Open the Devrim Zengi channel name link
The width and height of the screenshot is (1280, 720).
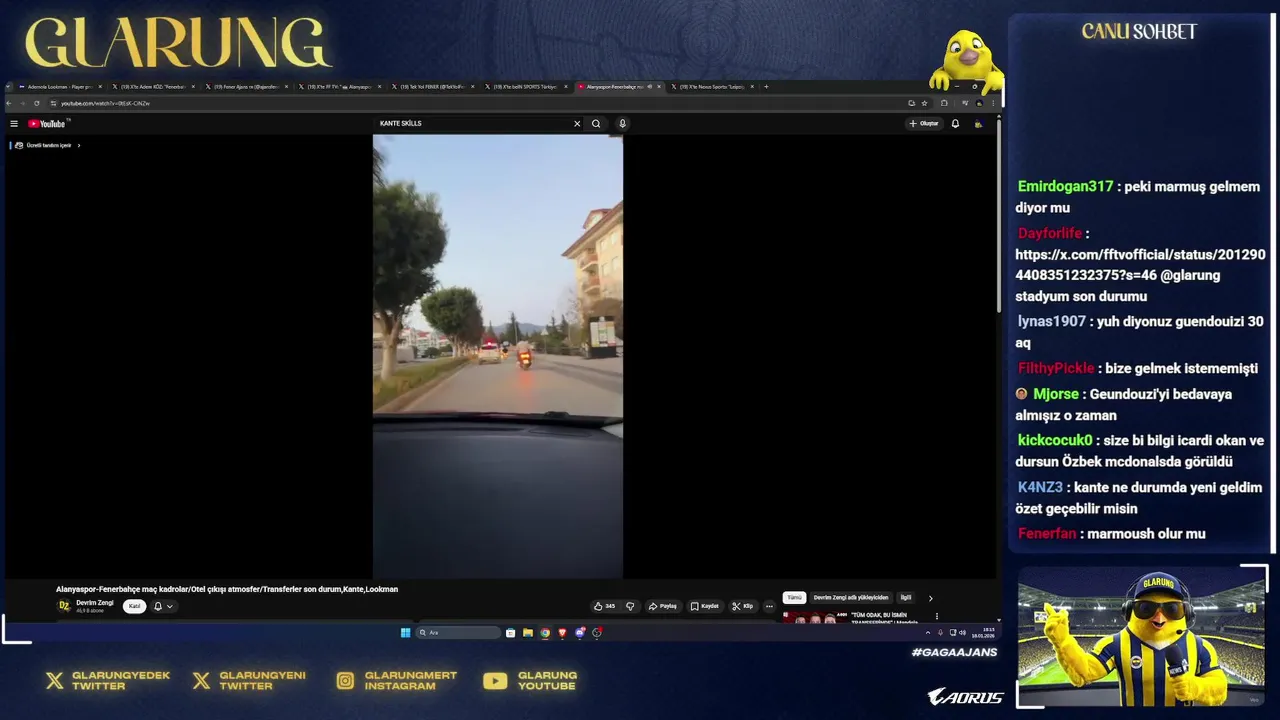95,603
